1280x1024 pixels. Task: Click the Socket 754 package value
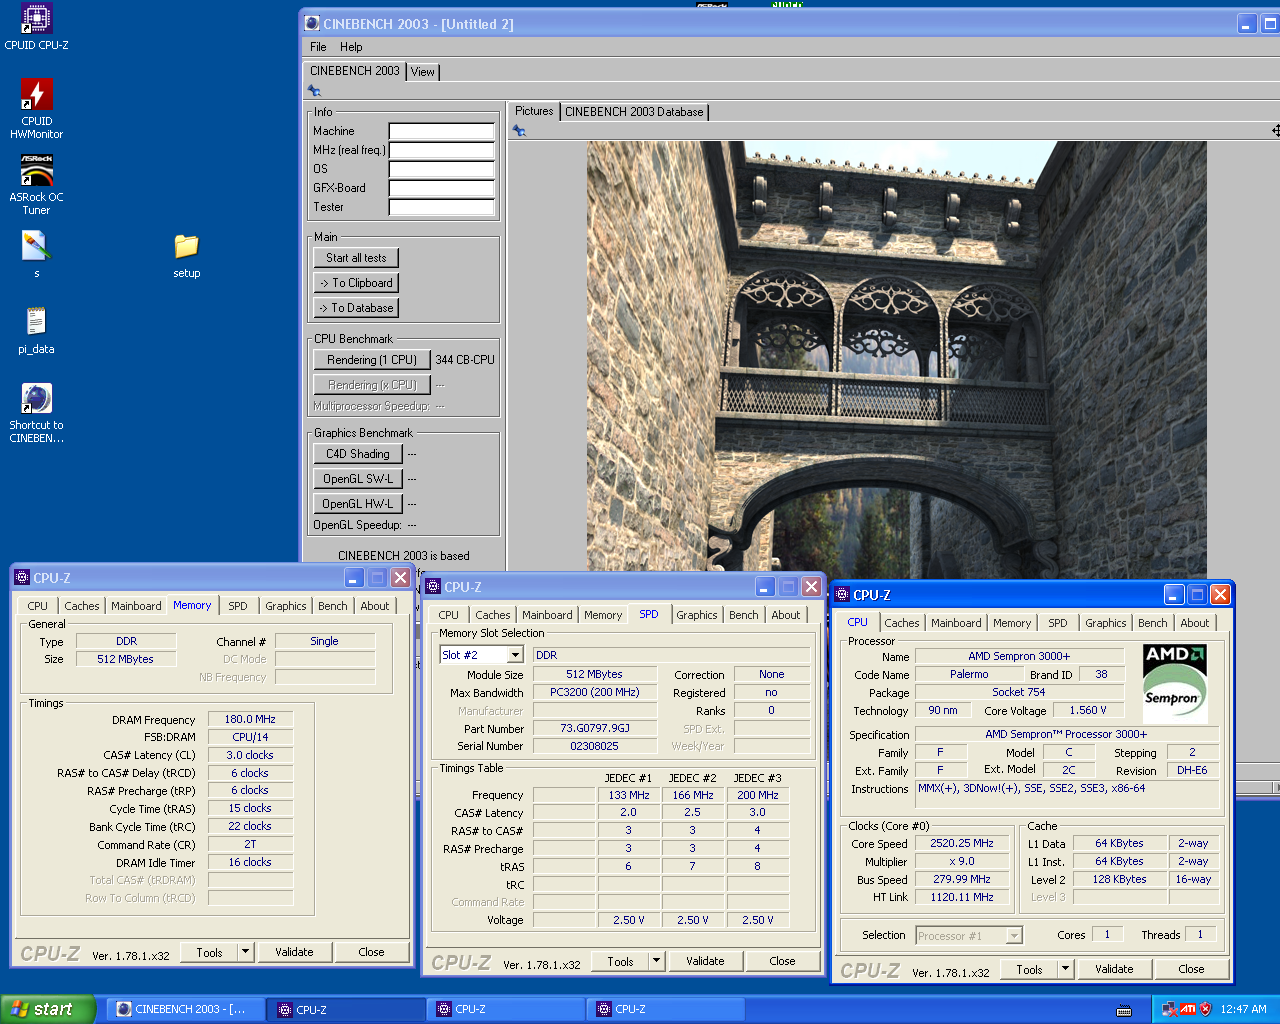(1019, 692)
